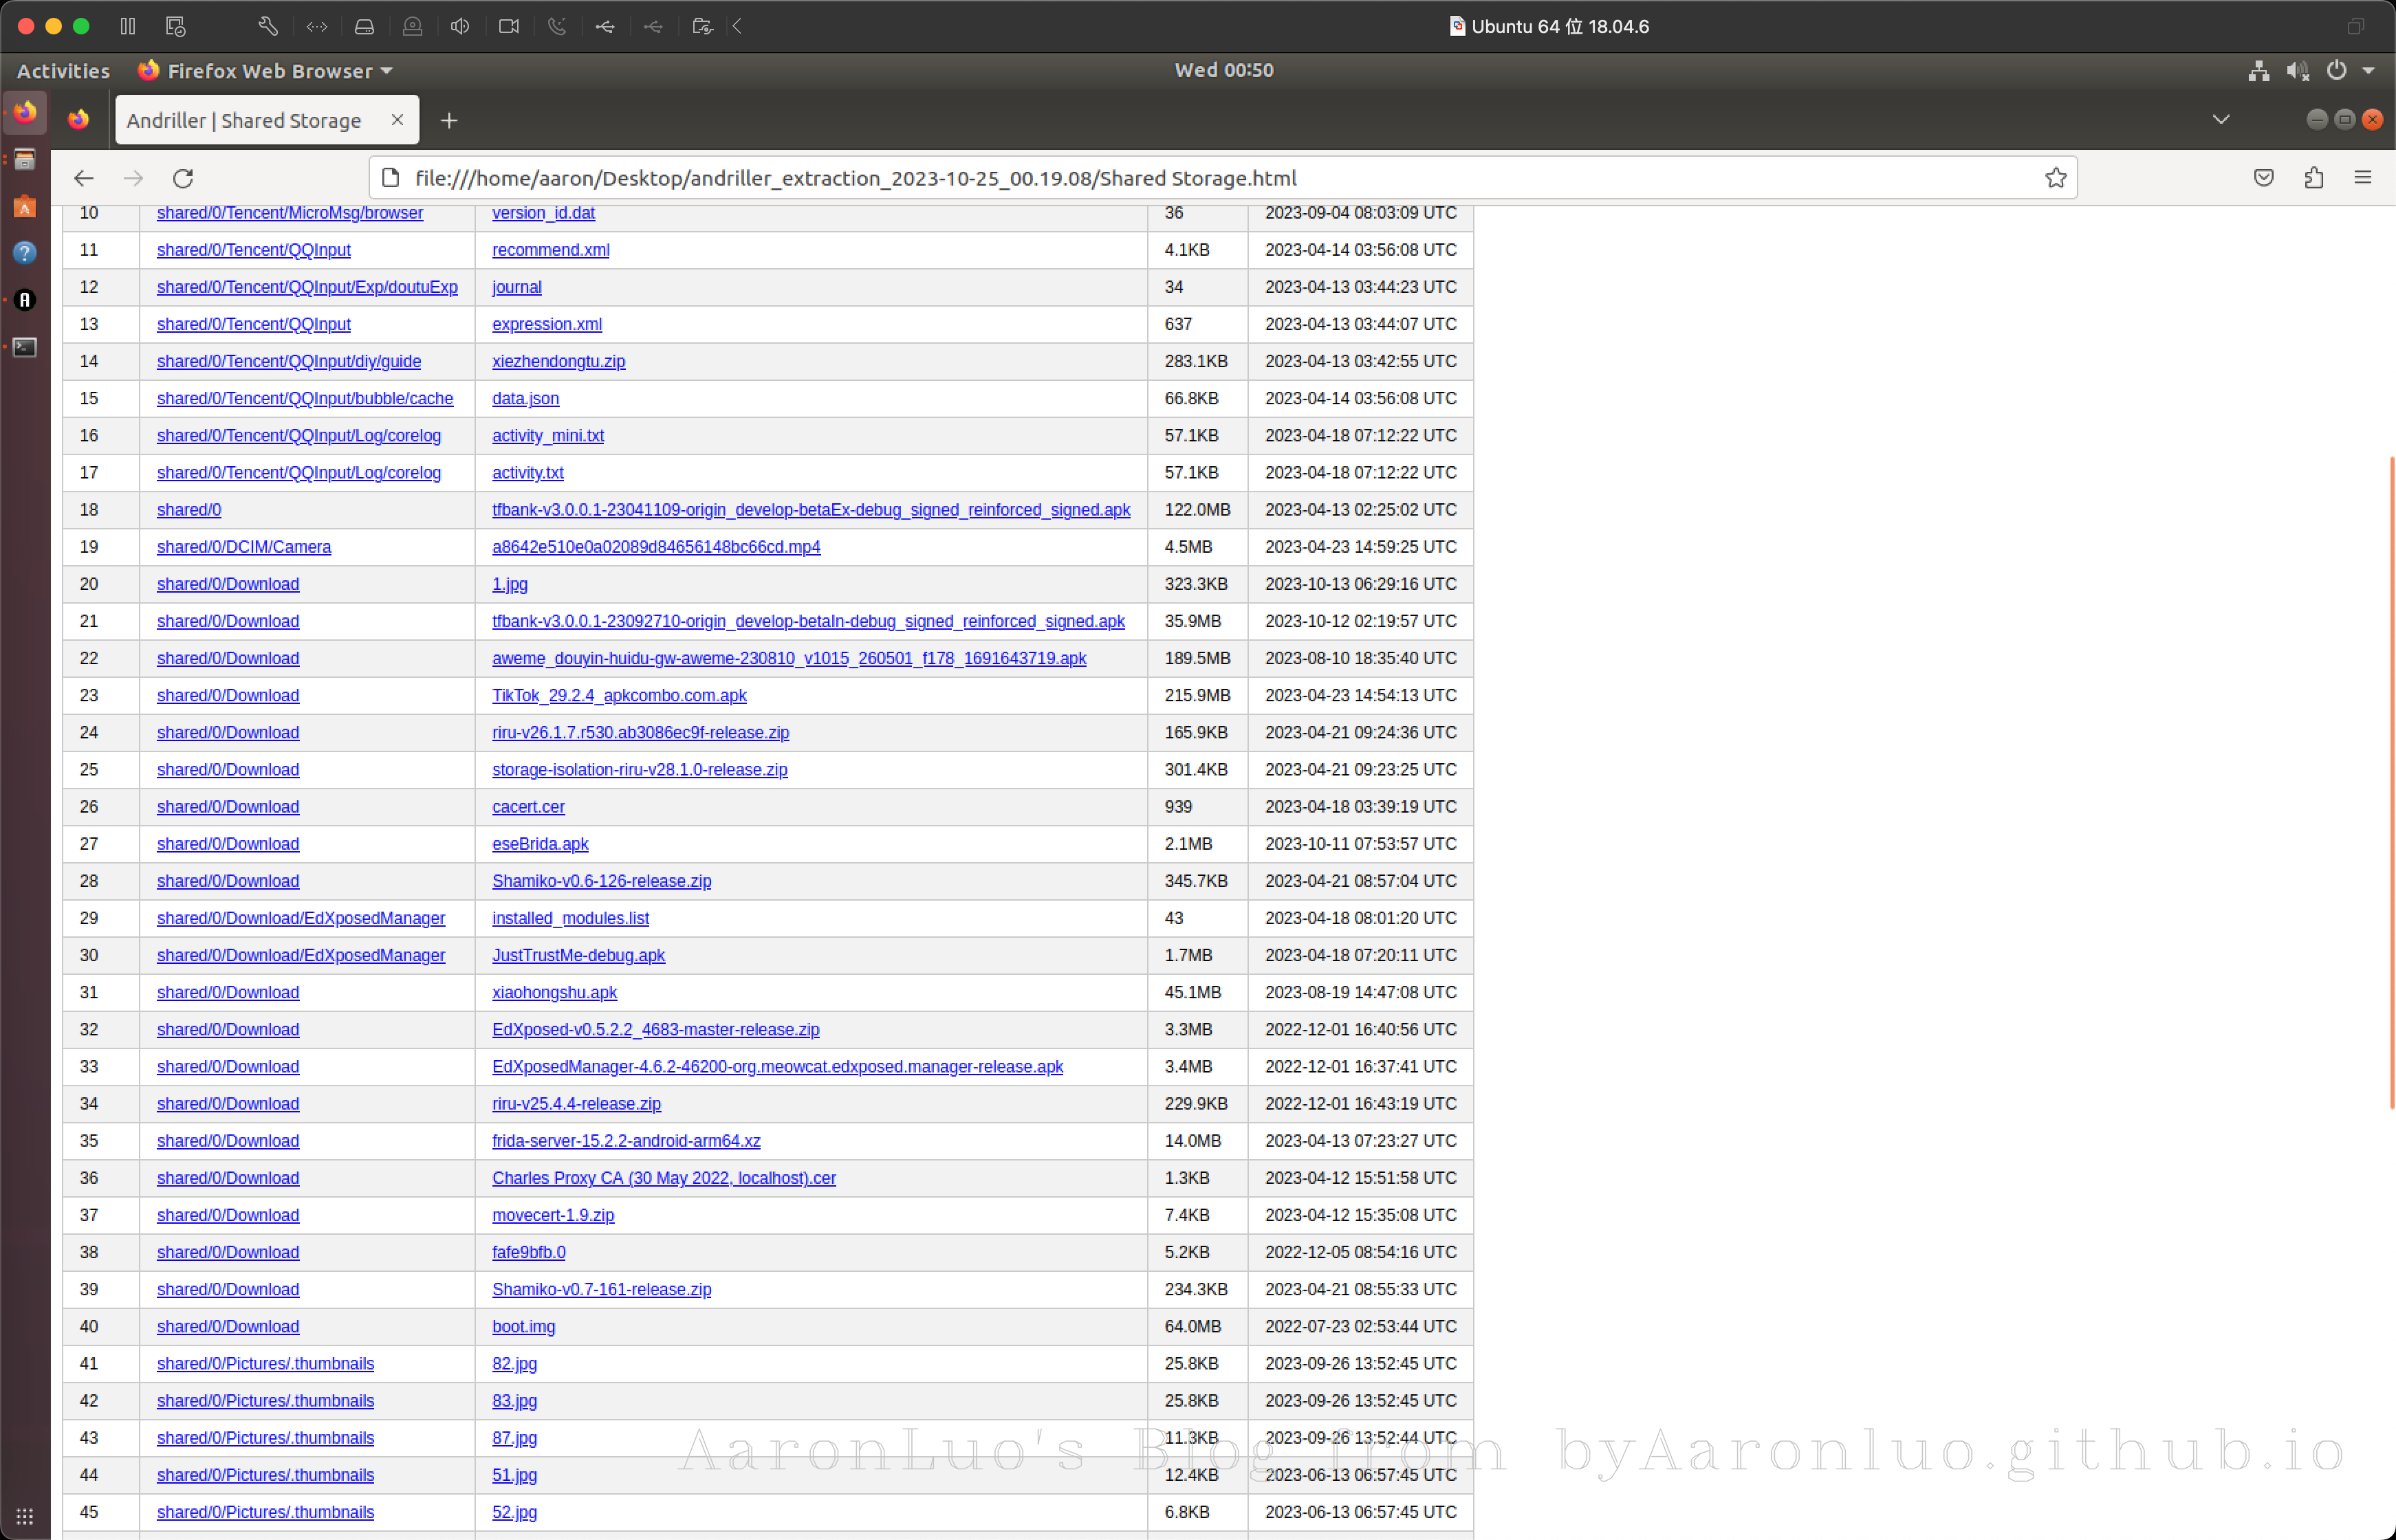Screen dimensions: 2396x1540
Task: Focus the URL address bar
Action: point(1200,178)
